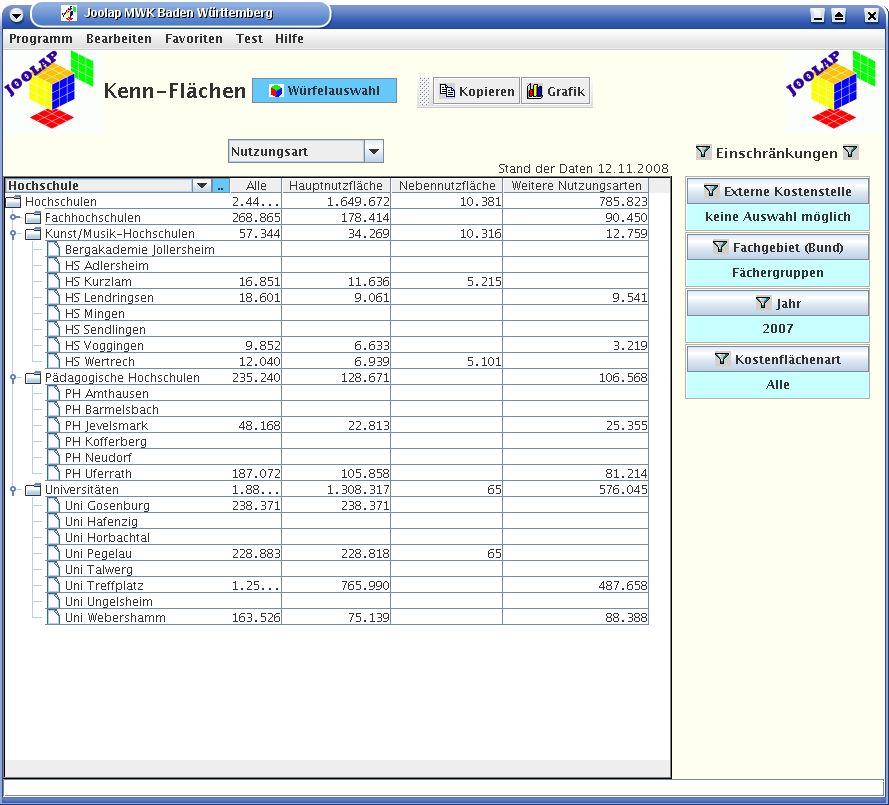The width and height of the screenshot is (889, 805).
Task: Collapse the Pädagogische Hochschulen node
Action: (x=14, y=377)
